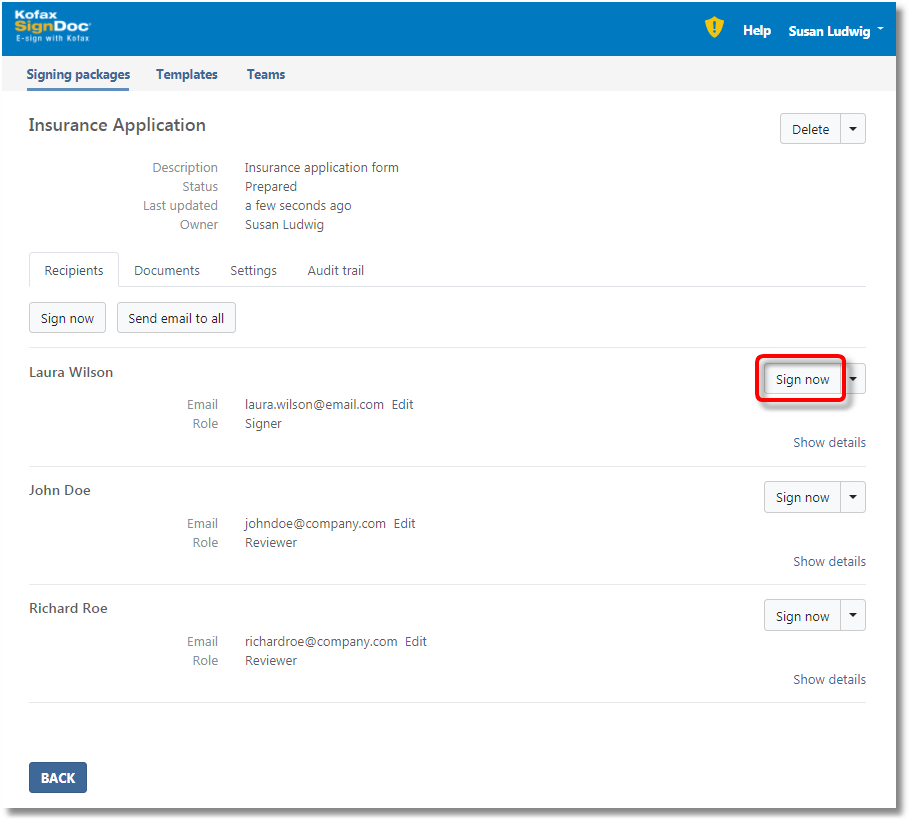Screen dimensions: 910x822
Task: Expand the dropdown arrow next to Delete
Action: click(x=853, y=129)
